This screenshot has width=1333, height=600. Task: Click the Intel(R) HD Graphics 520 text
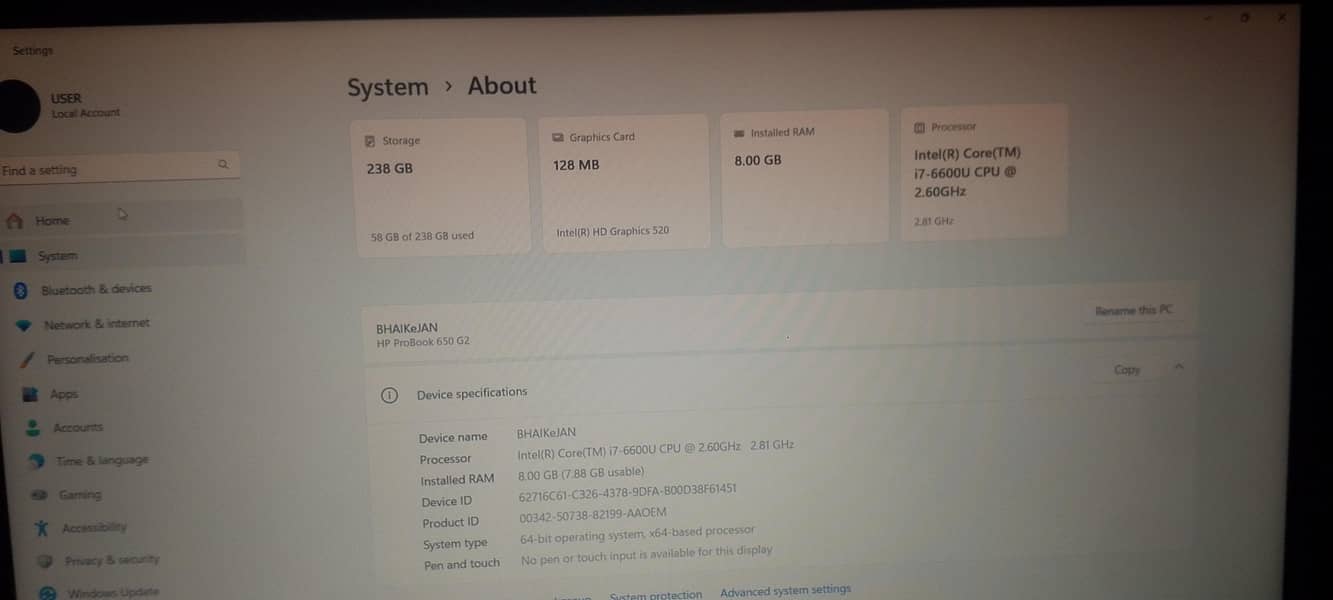(613, 231)
